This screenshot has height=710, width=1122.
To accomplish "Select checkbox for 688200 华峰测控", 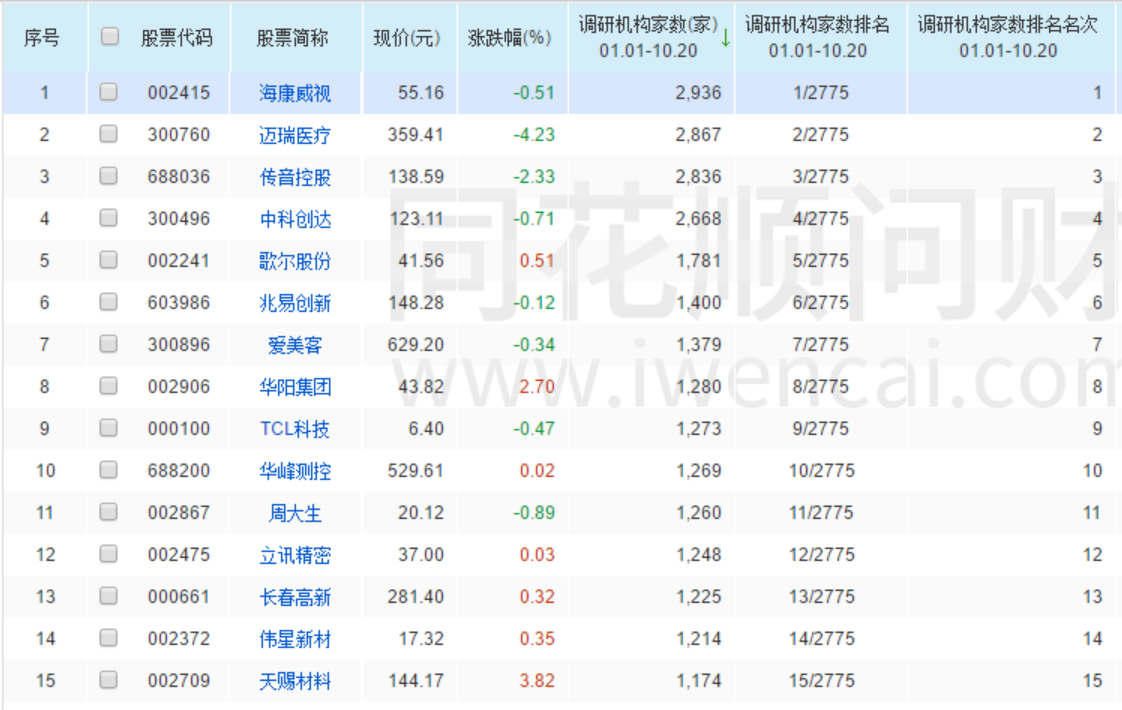I will click(x=109, y=470).
